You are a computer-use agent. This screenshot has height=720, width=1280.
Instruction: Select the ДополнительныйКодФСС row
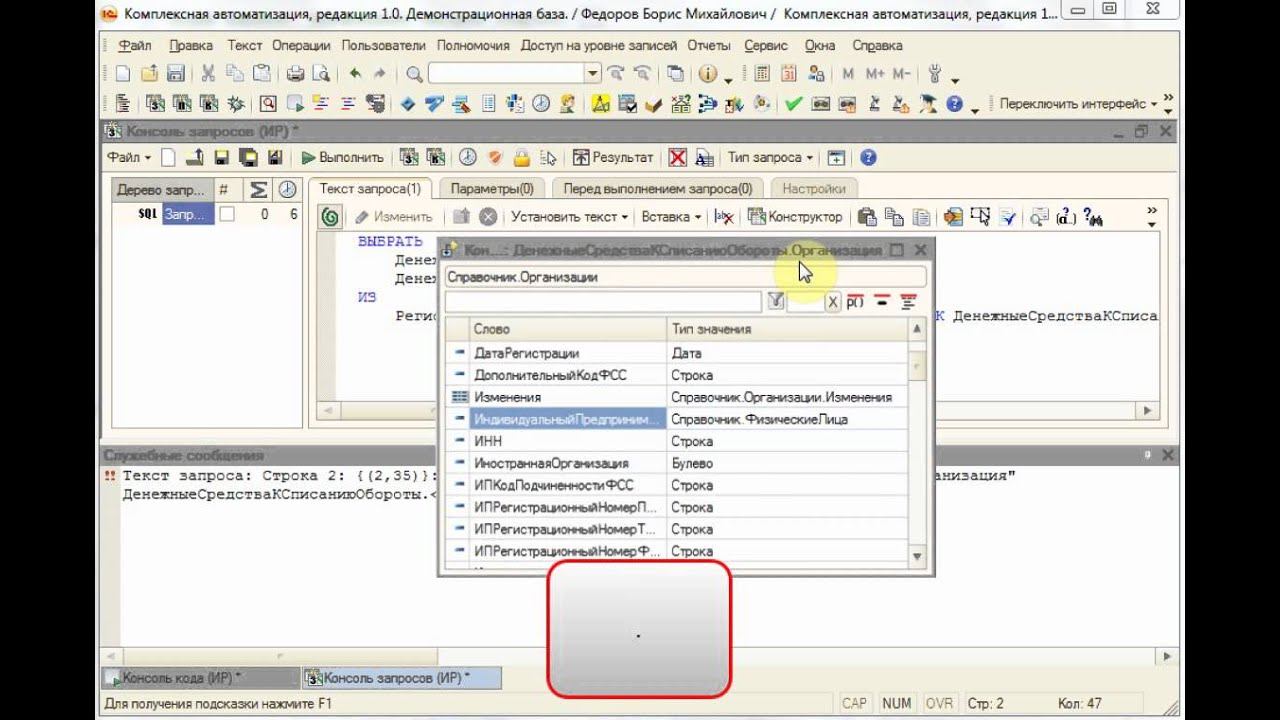pyautogui.click(x=677, y=375)
